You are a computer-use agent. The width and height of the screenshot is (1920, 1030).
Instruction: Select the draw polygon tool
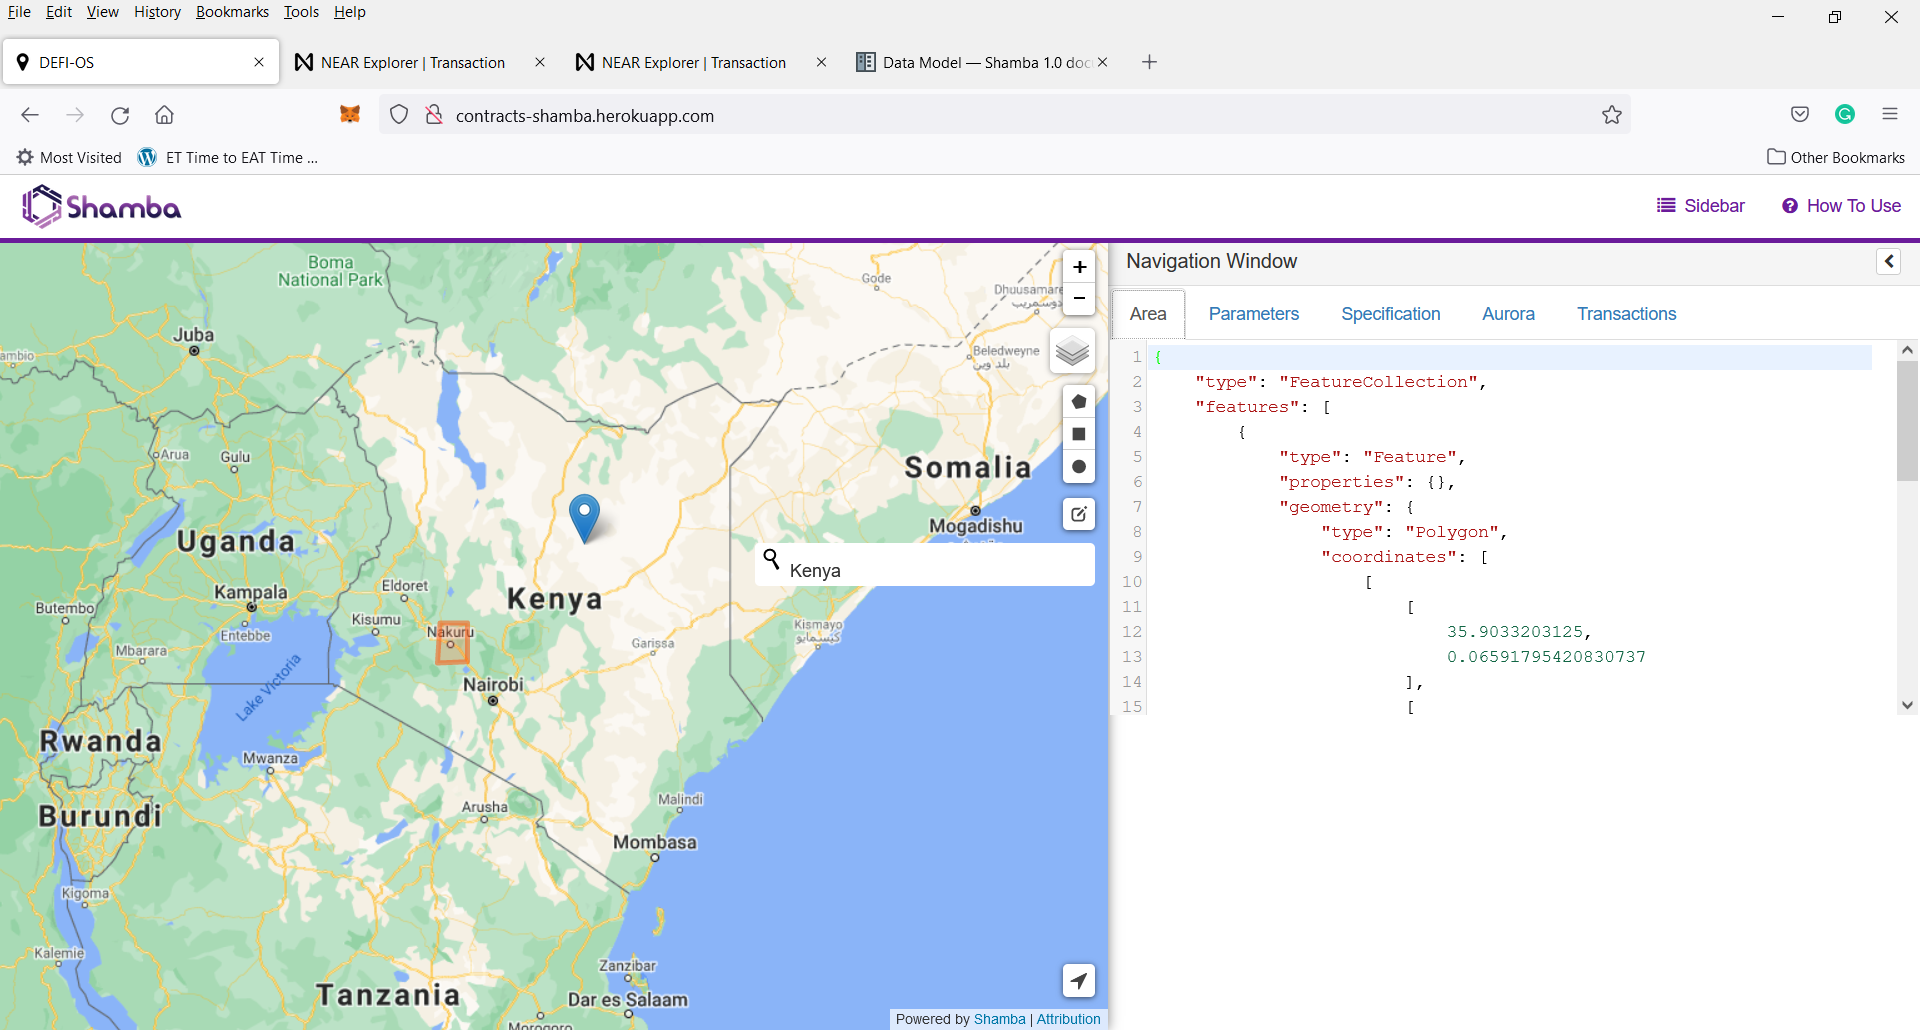(1079, 402)
